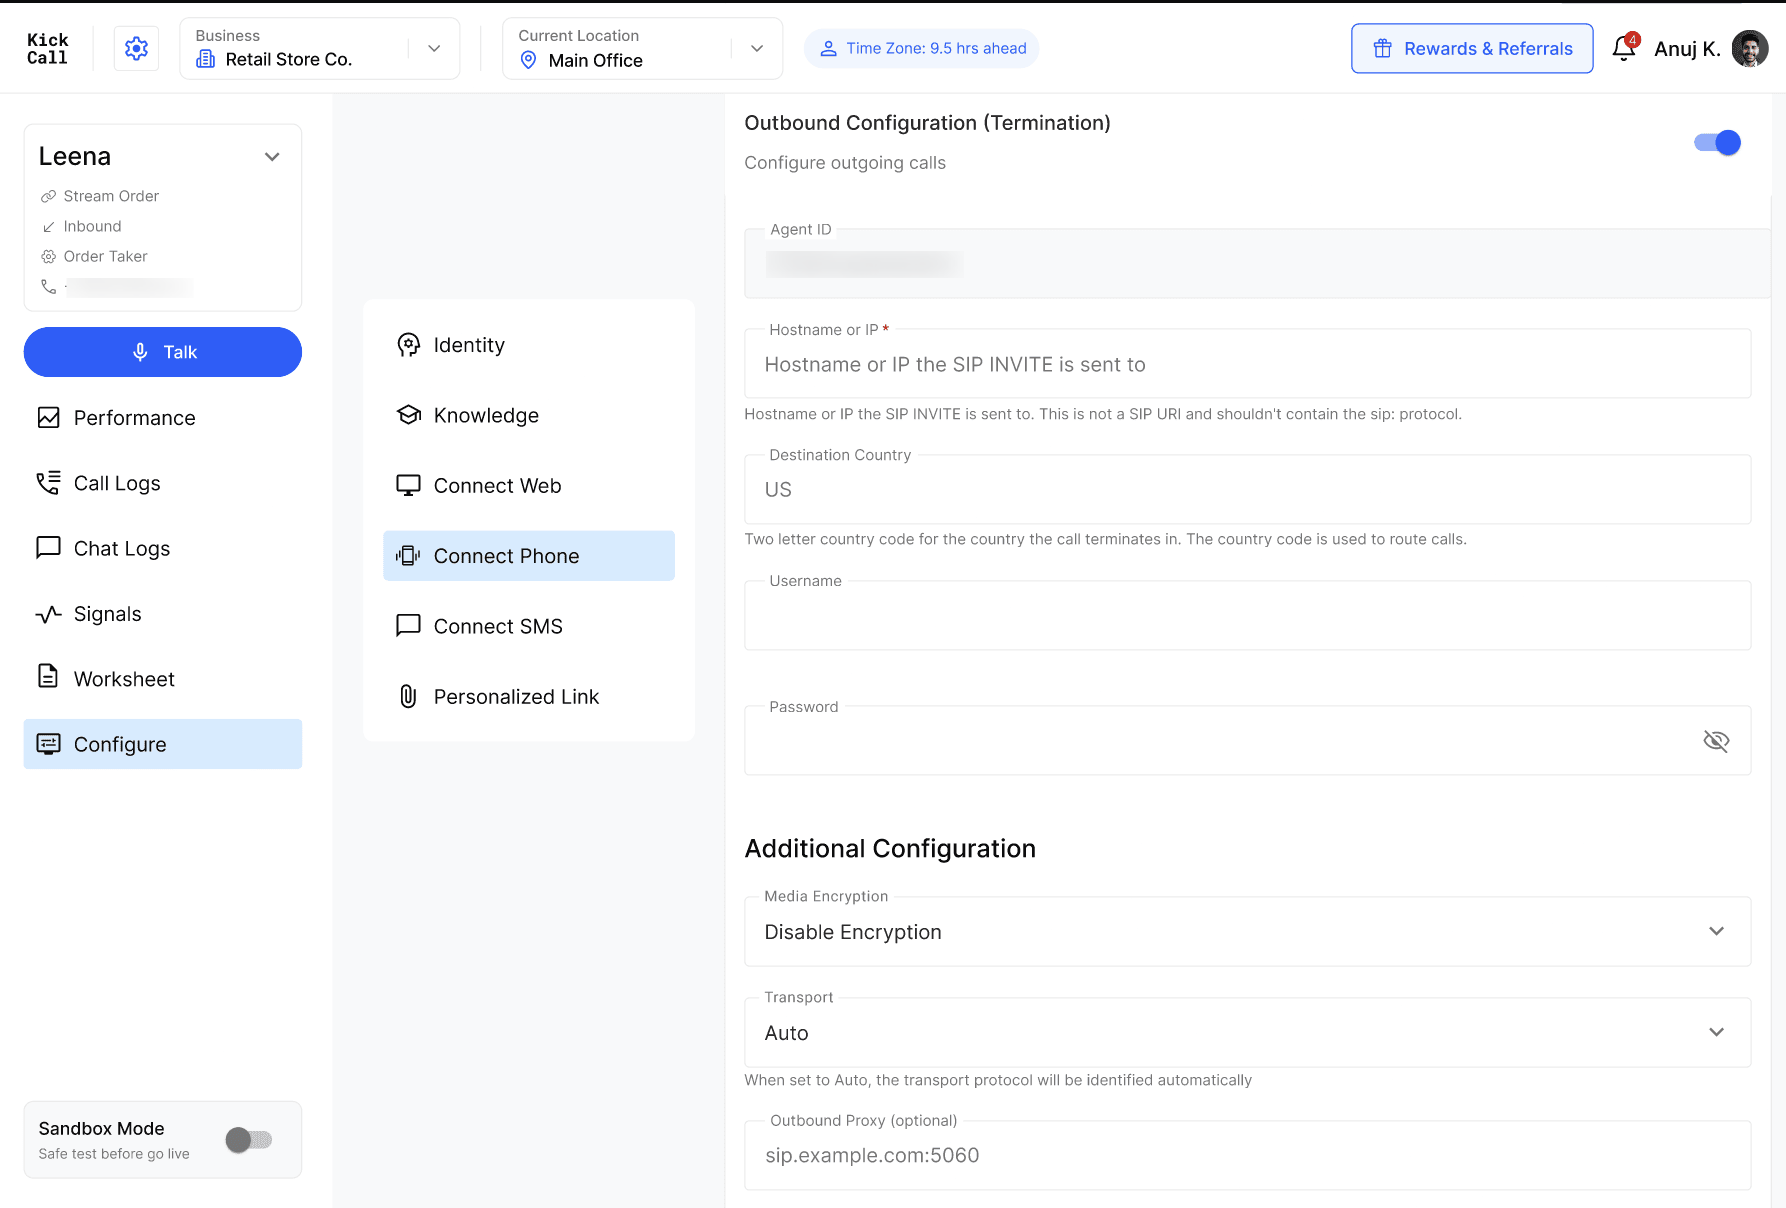
Task: Switch to Knowledge tab
Action: pyautogui.click(x=529, y=415)
